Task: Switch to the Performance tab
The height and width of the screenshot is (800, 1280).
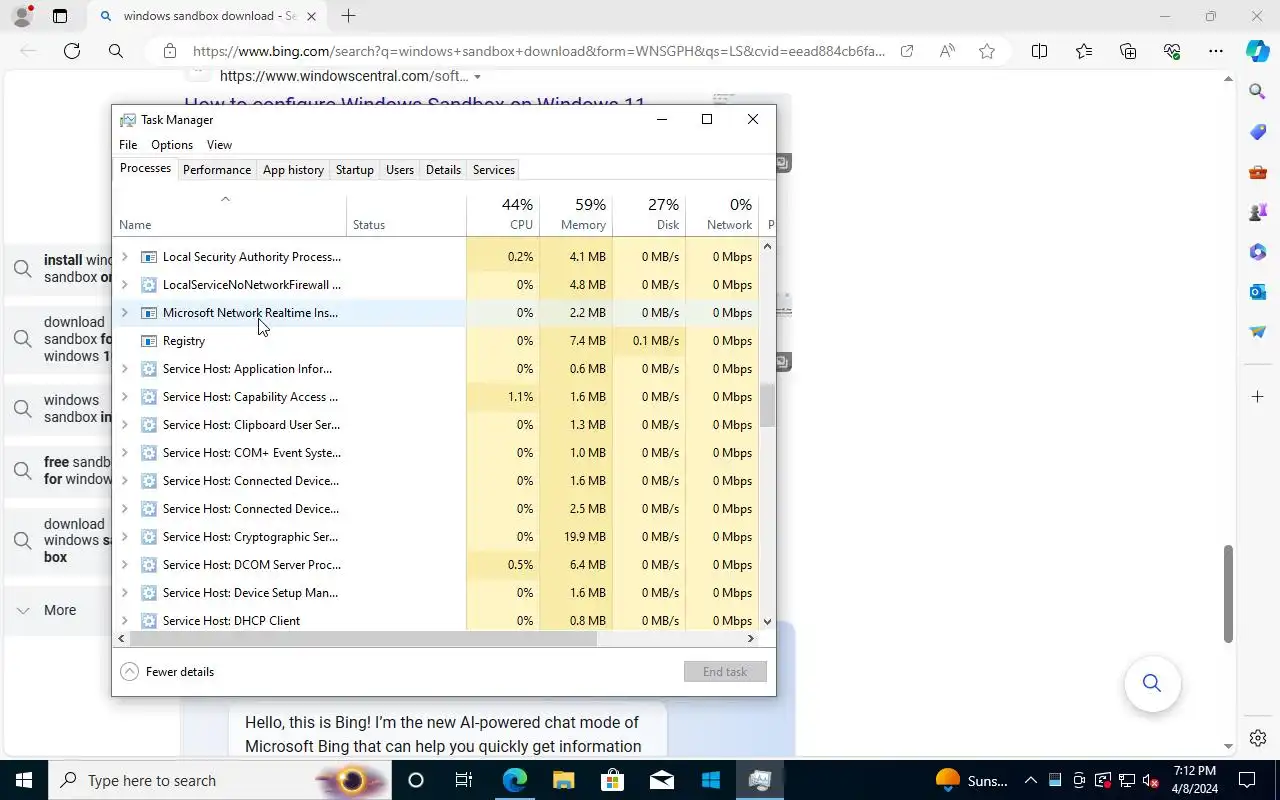Action: tap(217, 170)
